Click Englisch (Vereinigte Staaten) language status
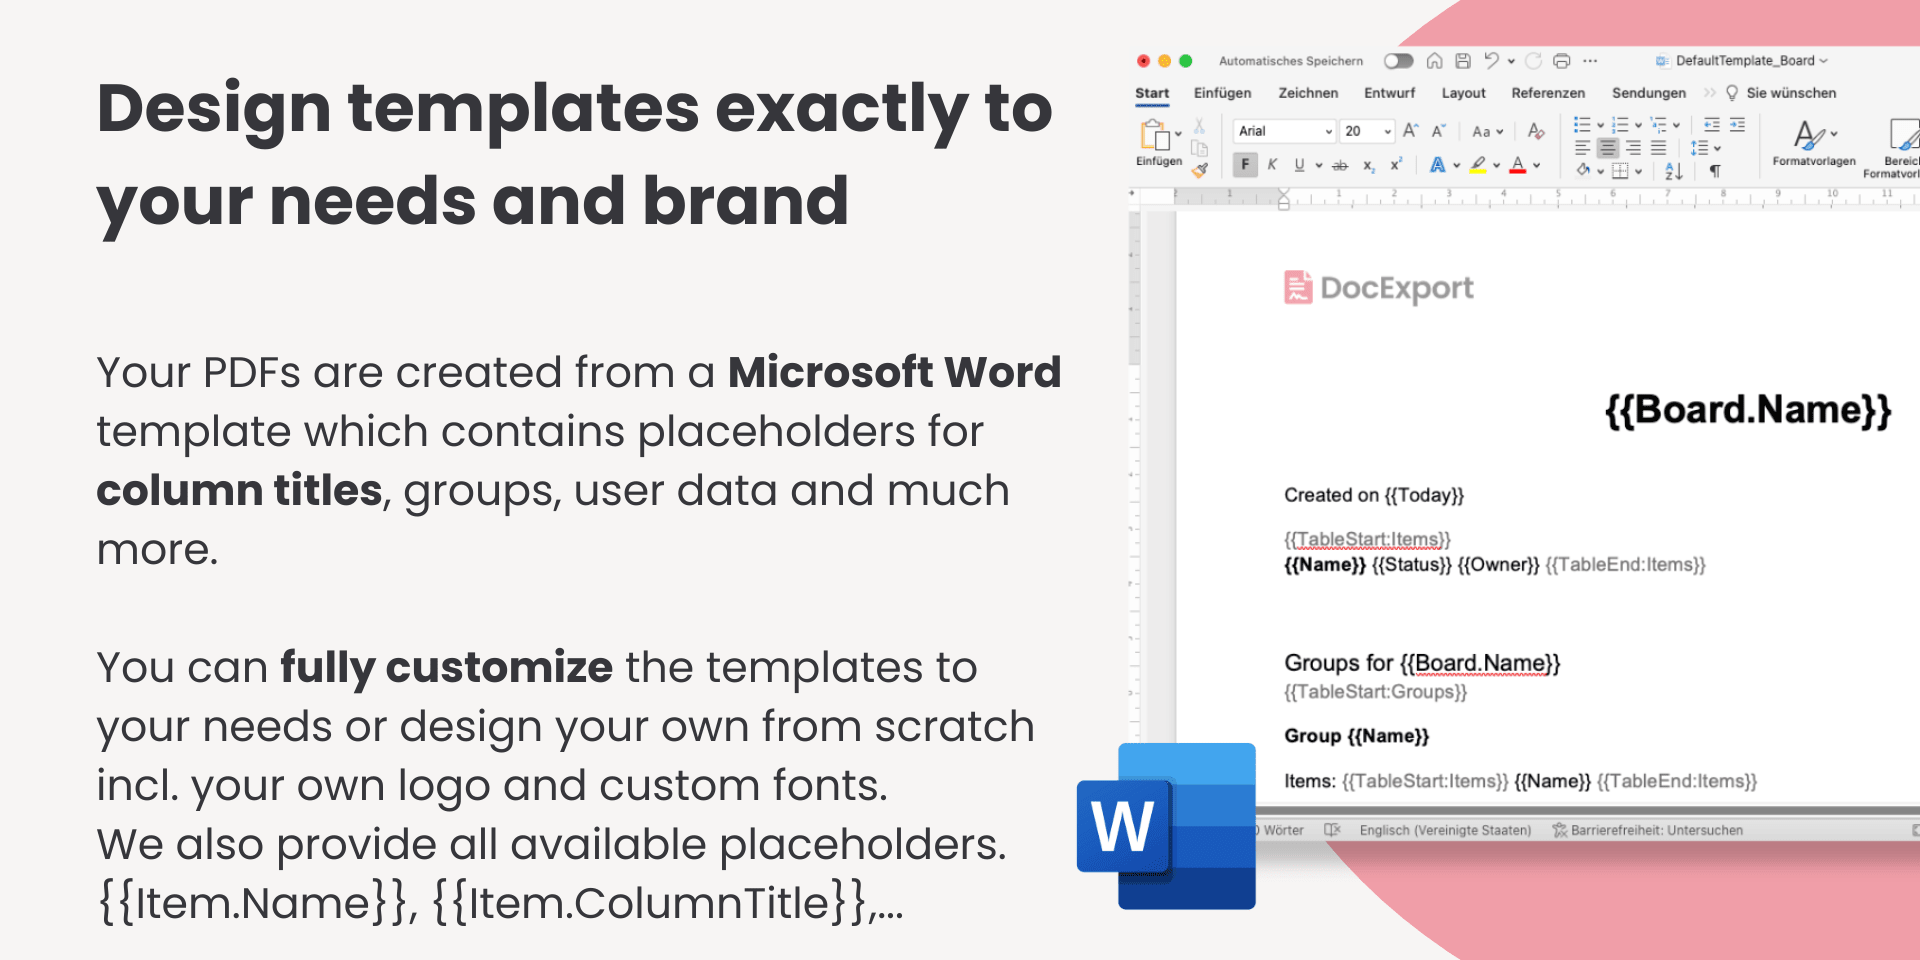 1445,830
